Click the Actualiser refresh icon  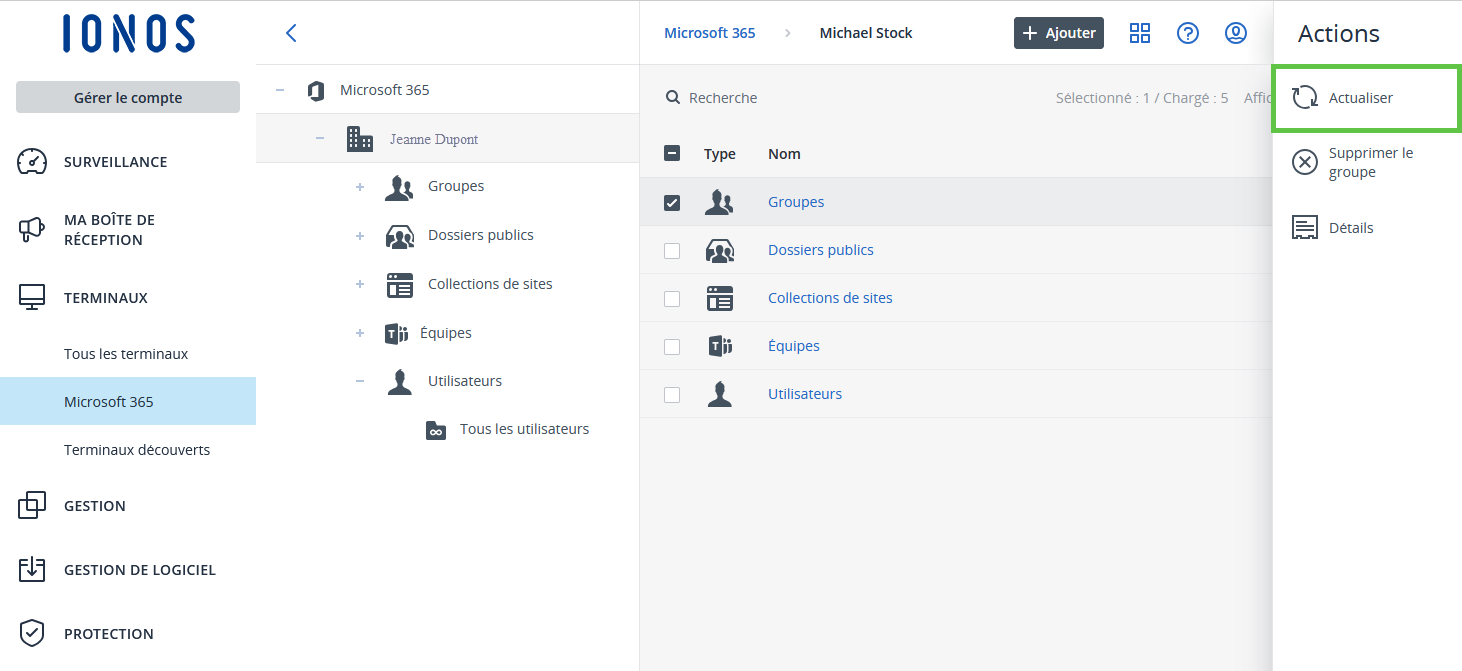tap(1305, 98)
